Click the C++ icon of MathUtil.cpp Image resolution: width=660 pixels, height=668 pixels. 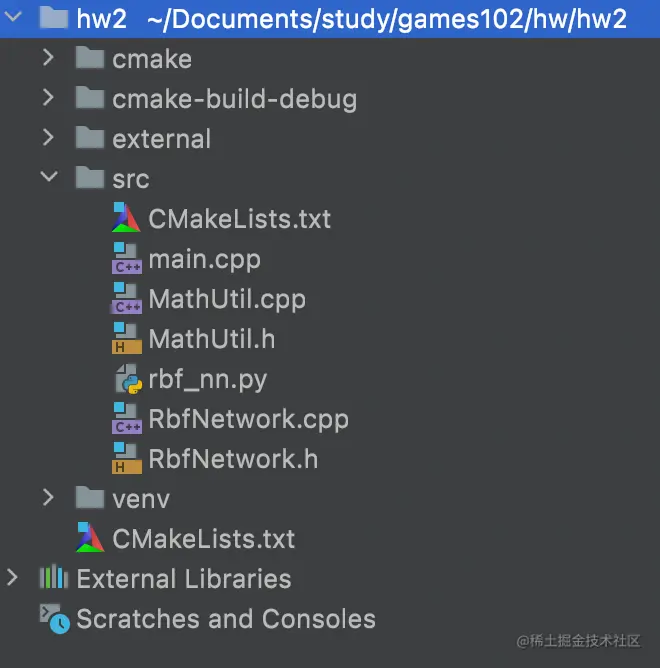tap(127, 298)
